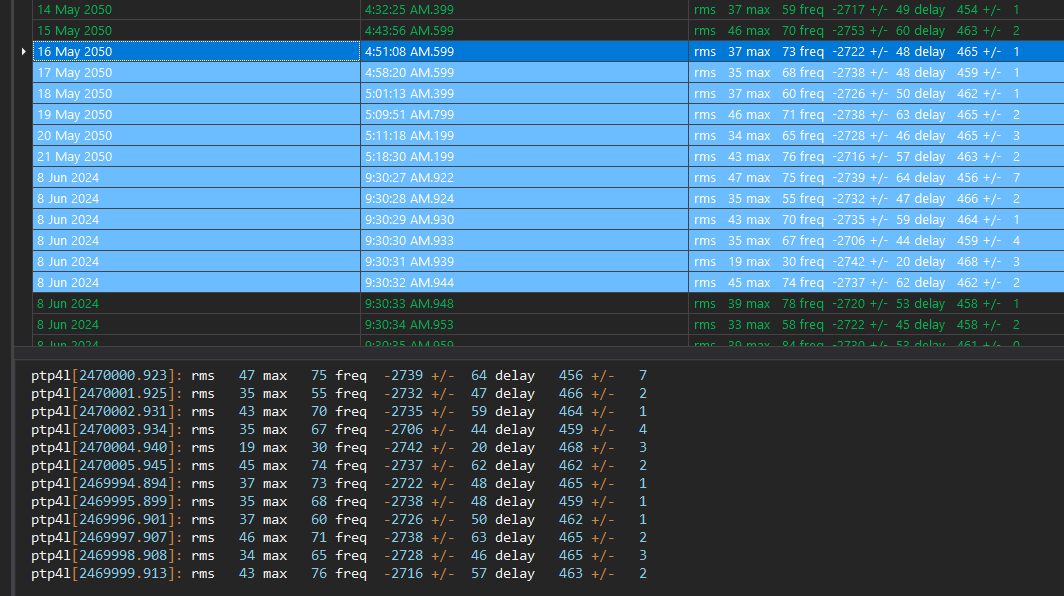
Task: Click detail line ptp4l[2470001.925]
Action: [x=339, y=394]
